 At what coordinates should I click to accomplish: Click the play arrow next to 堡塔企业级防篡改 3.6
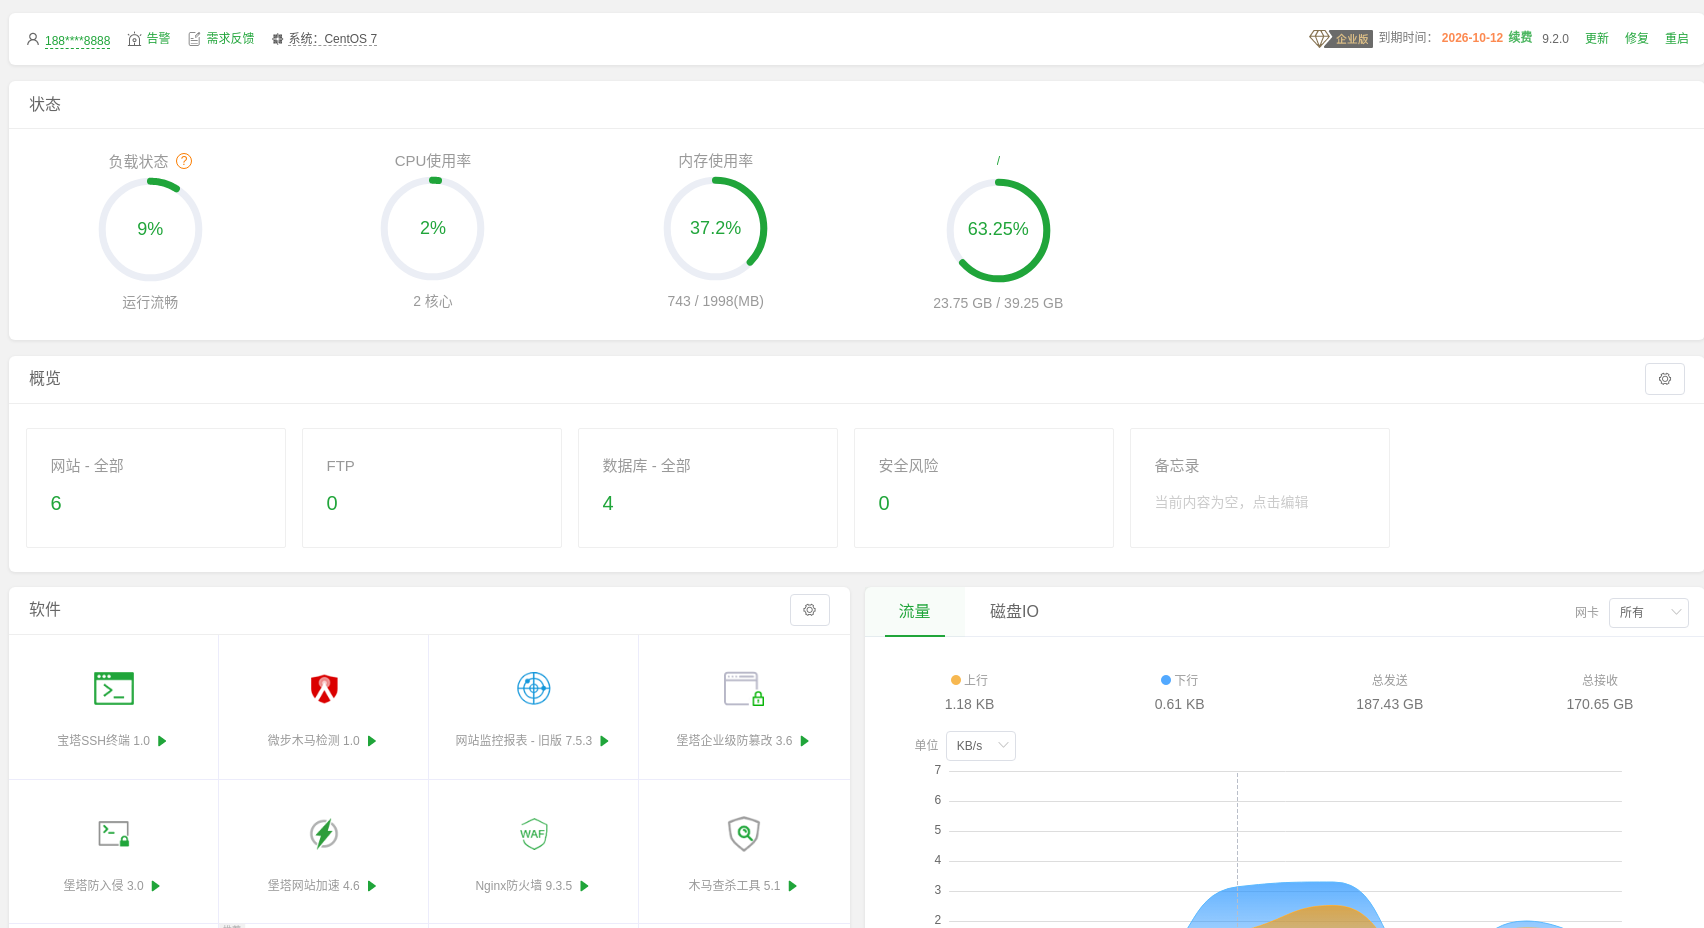click(804, 741)
